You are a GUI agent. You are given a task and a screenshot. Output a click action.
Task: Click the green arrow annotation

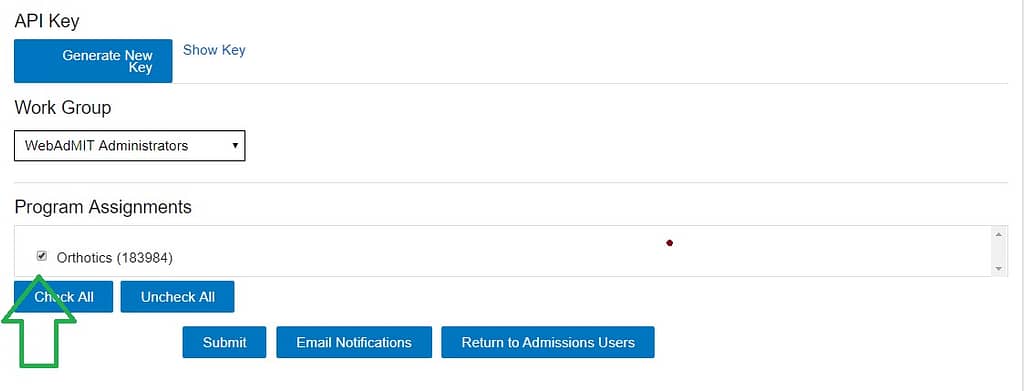[x=39, y=323]
